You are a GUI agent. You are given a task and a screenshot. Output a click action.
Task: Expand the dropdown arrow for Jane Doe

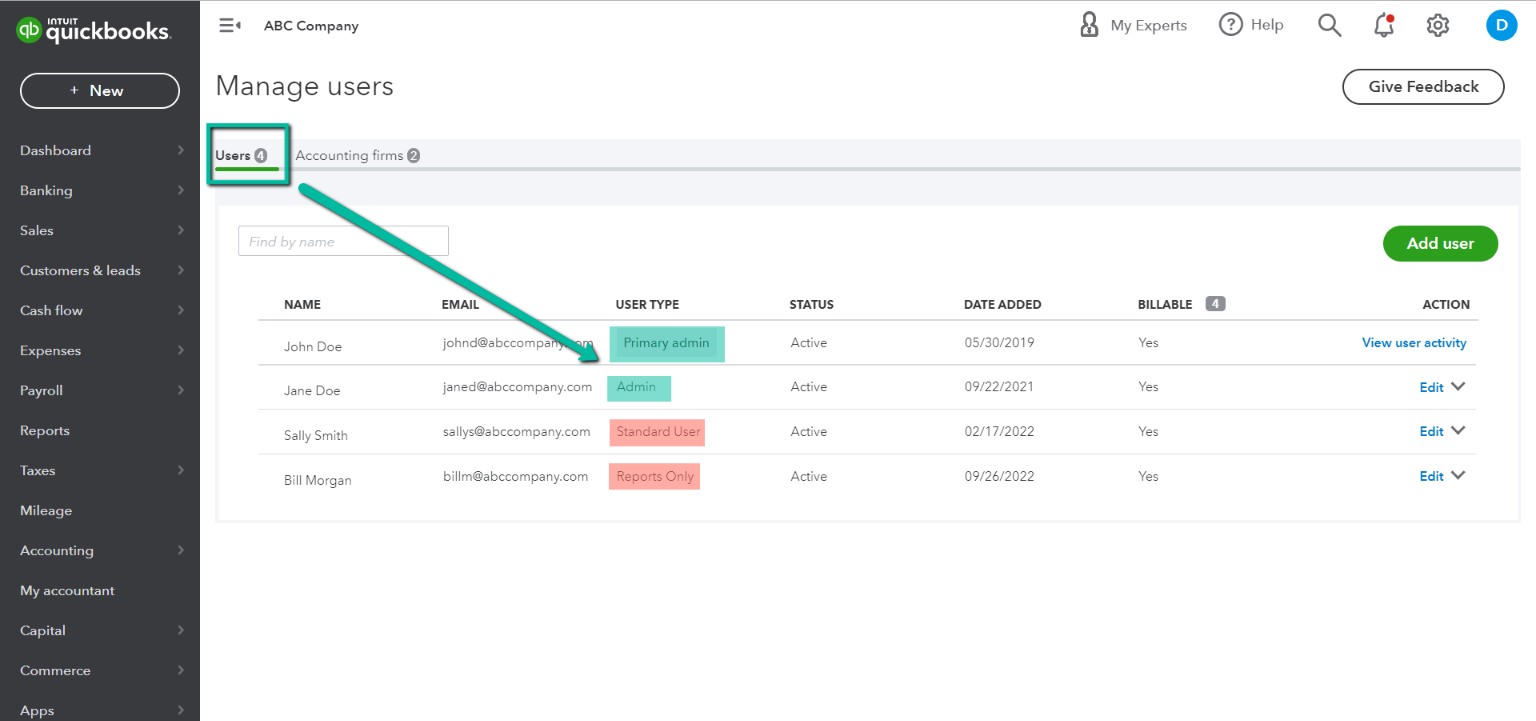1458,387
